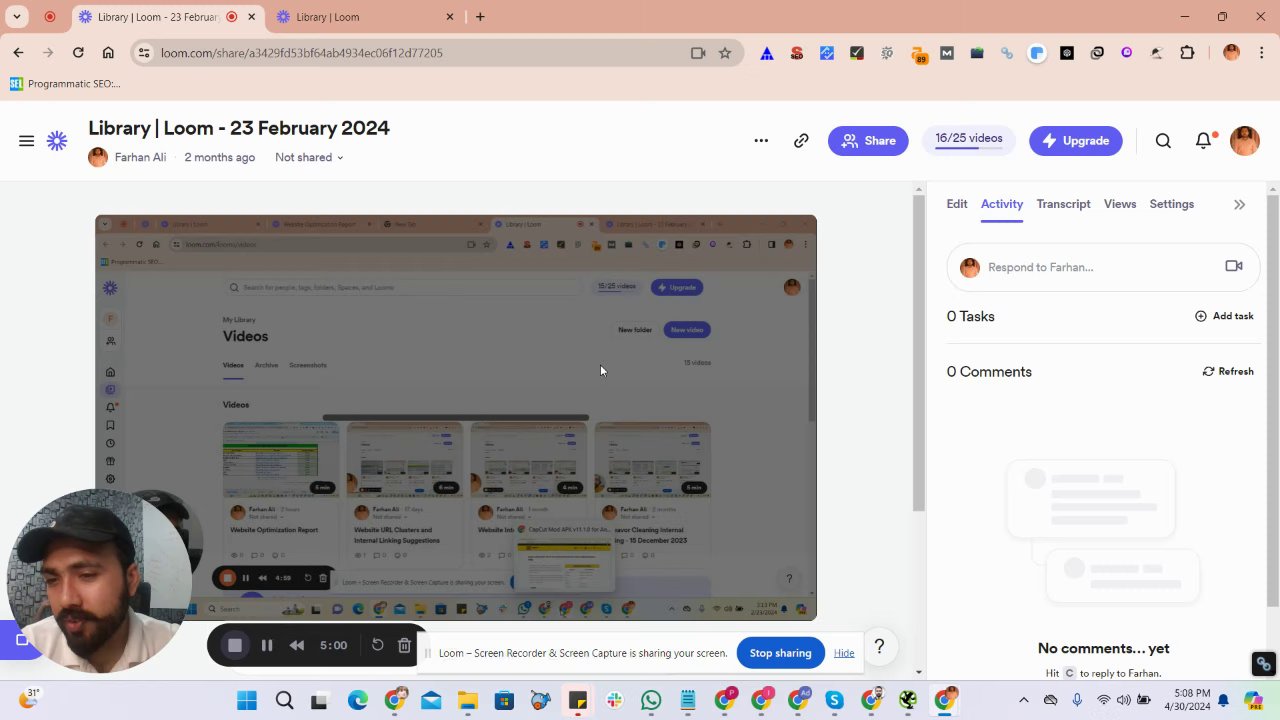The height and width of the screenshot is (720, 1280).
Task: Open the help question mark button
Action: [879, 647]
